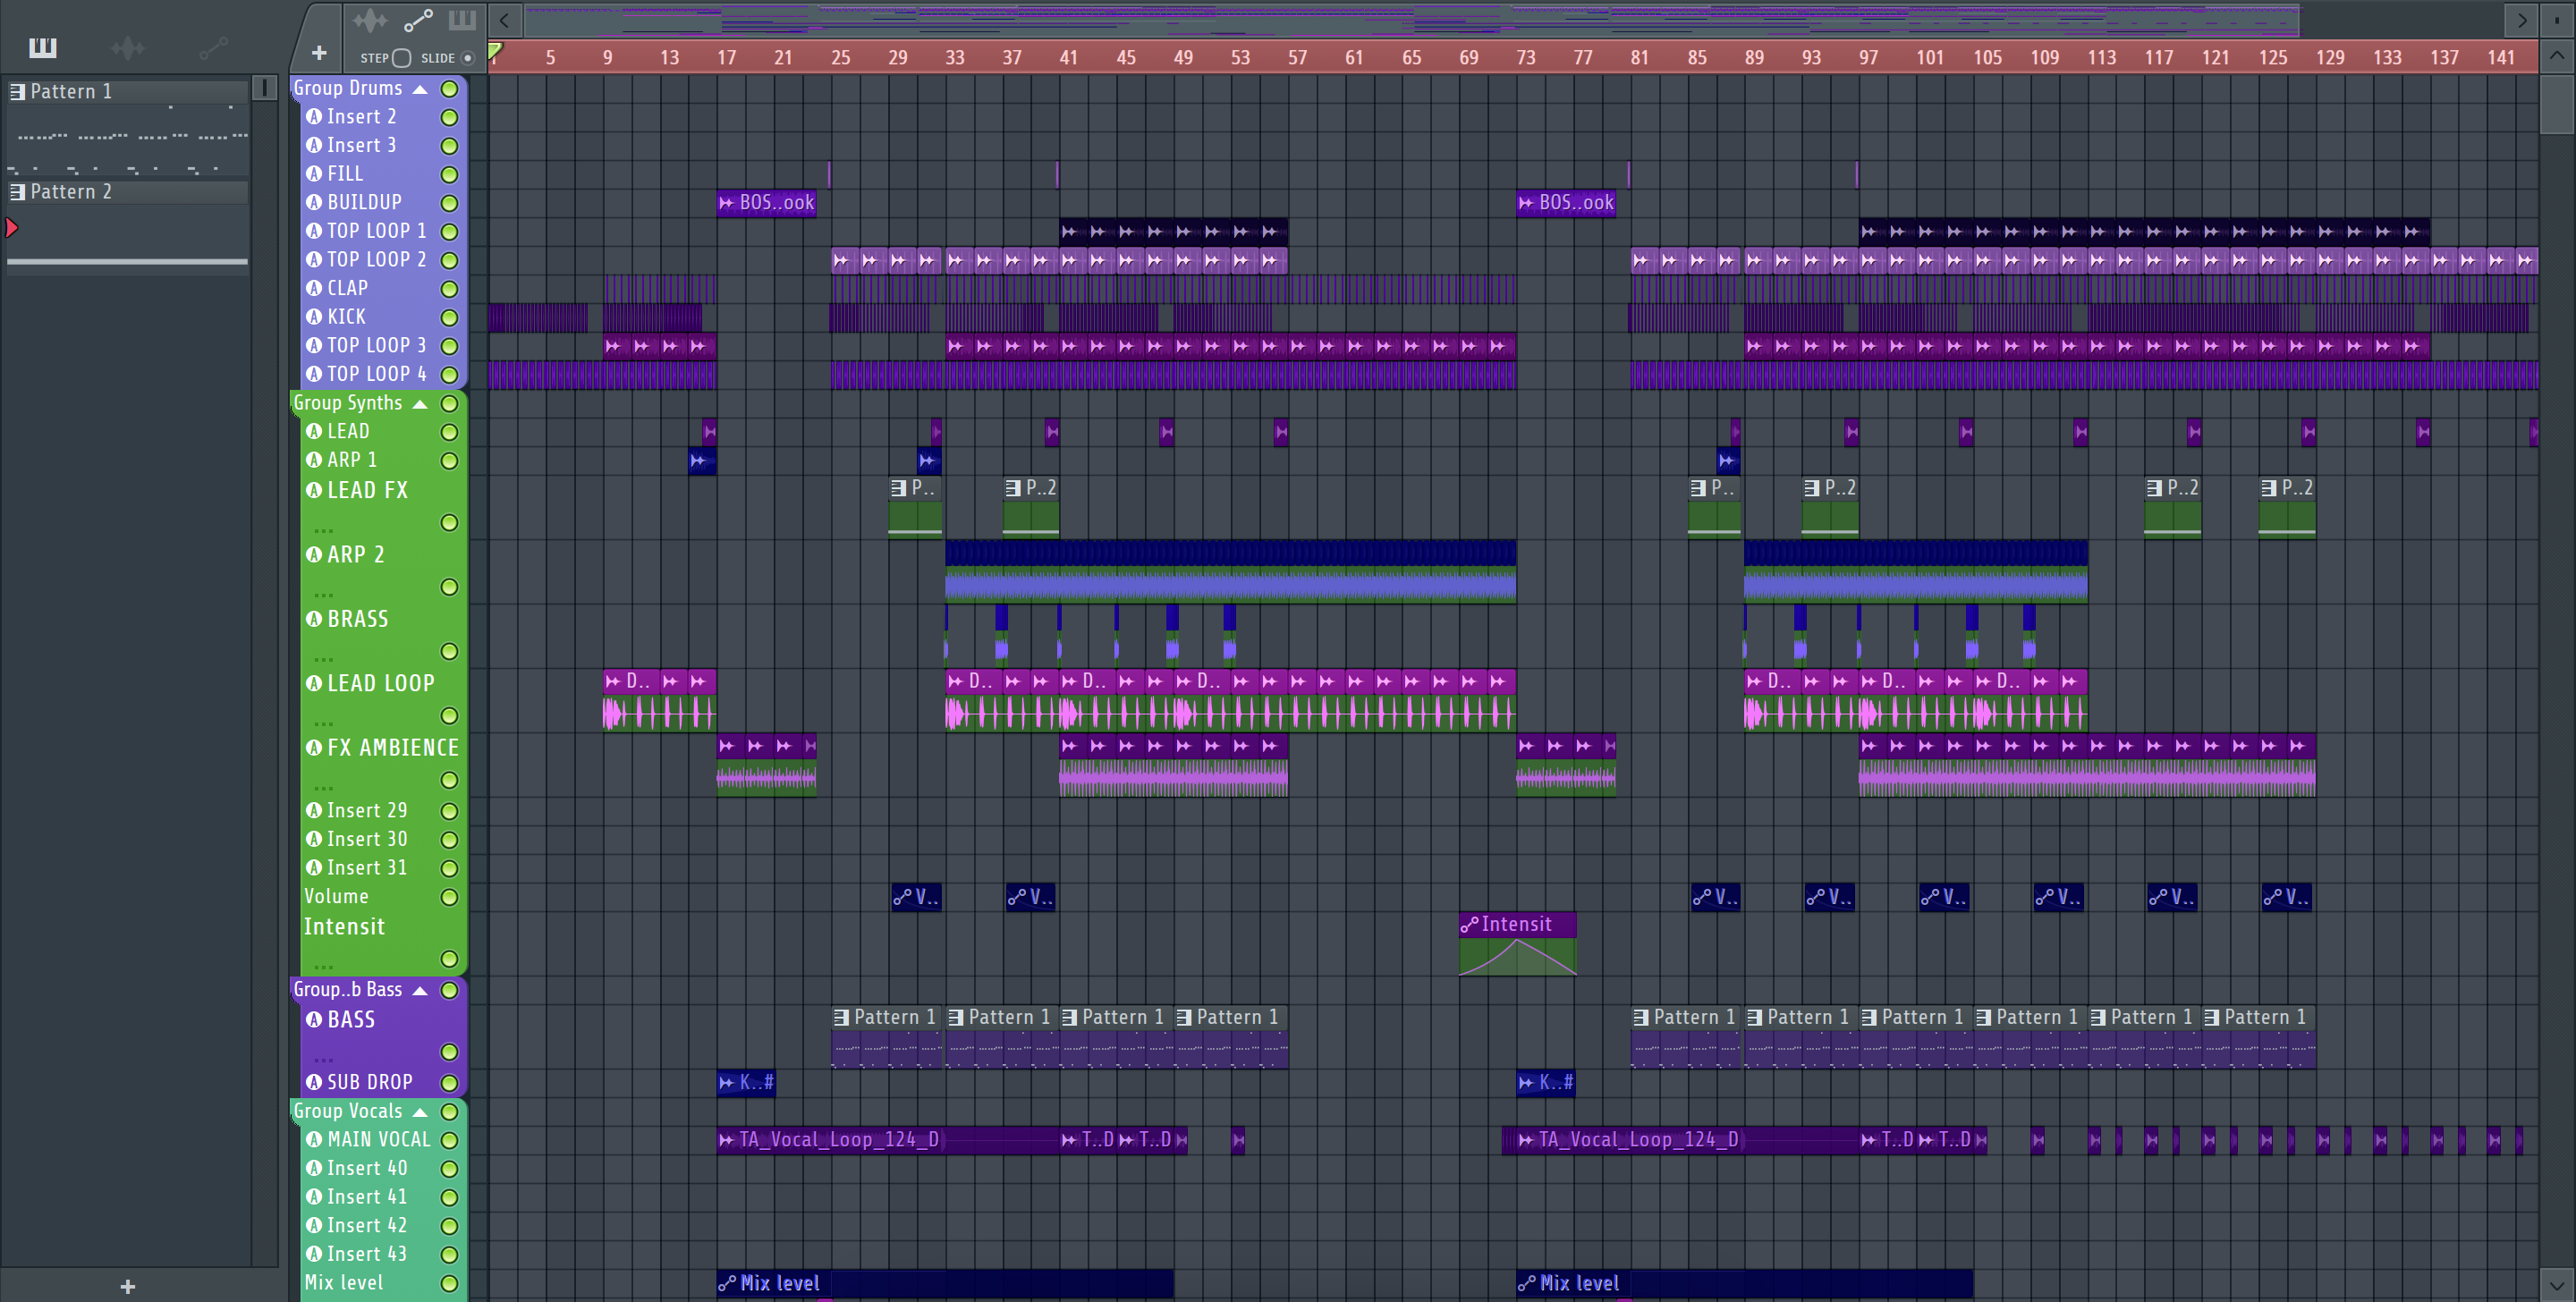Click the KICK track icon
The height and width of the screenshot is (1302, 2576).
pyautogui.click(x=314, y=317)
